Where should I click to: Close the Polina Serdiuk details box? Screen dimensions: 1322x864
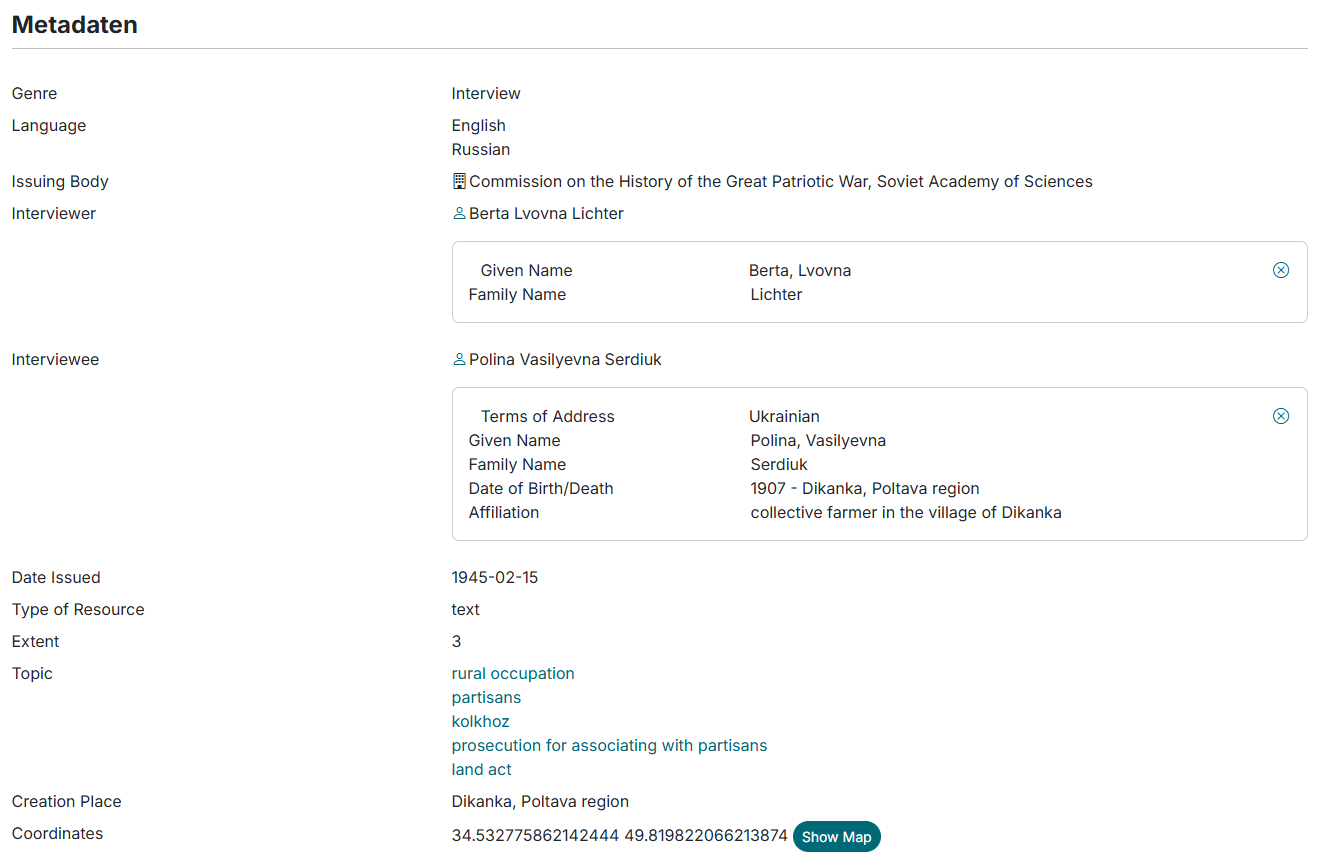(1281, 416)
